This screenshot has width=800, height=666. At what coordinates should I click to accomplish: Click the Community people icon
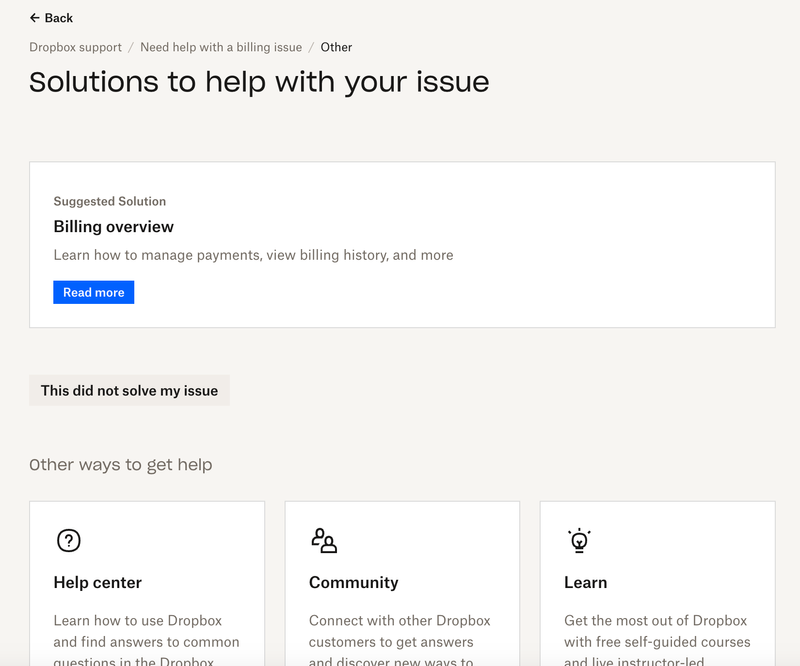coord(324,541)
